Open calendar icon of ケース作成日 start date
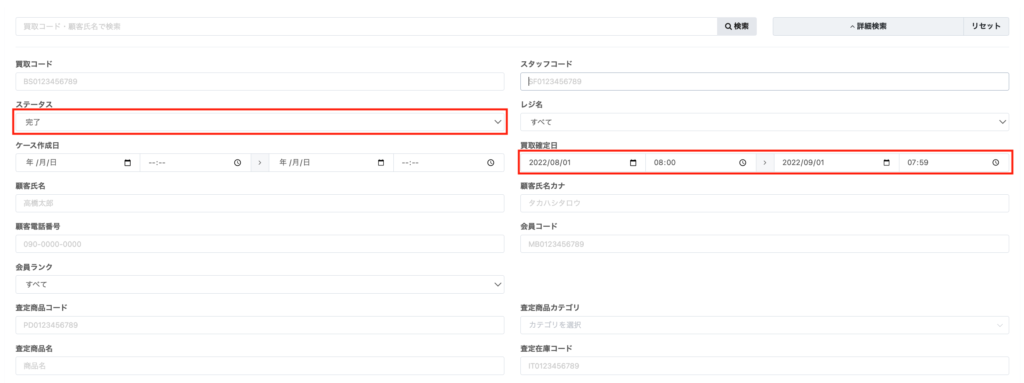 point(127,163)
